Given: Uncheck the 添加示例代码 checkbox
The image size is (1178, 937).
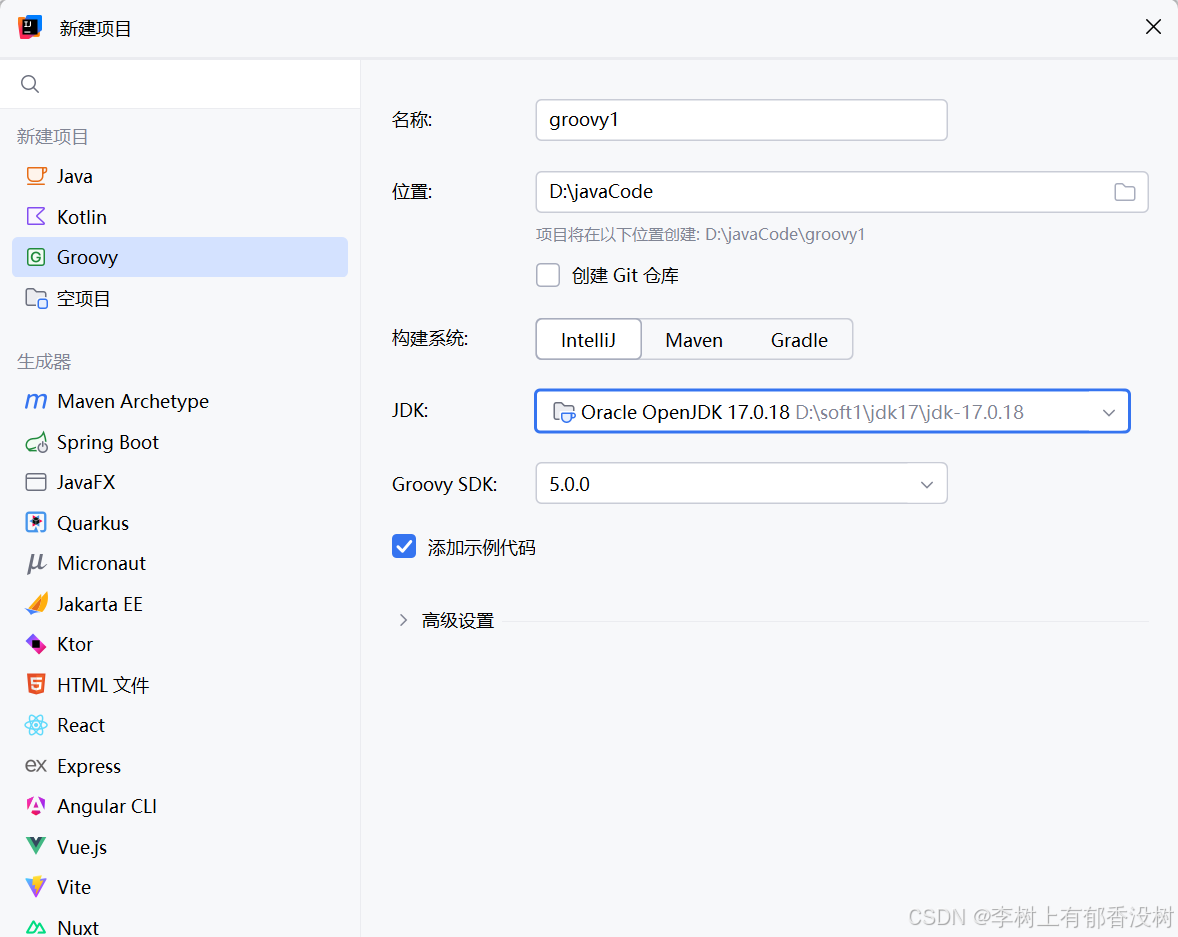Looking at the screenshot, I should (x=404, y=546).
